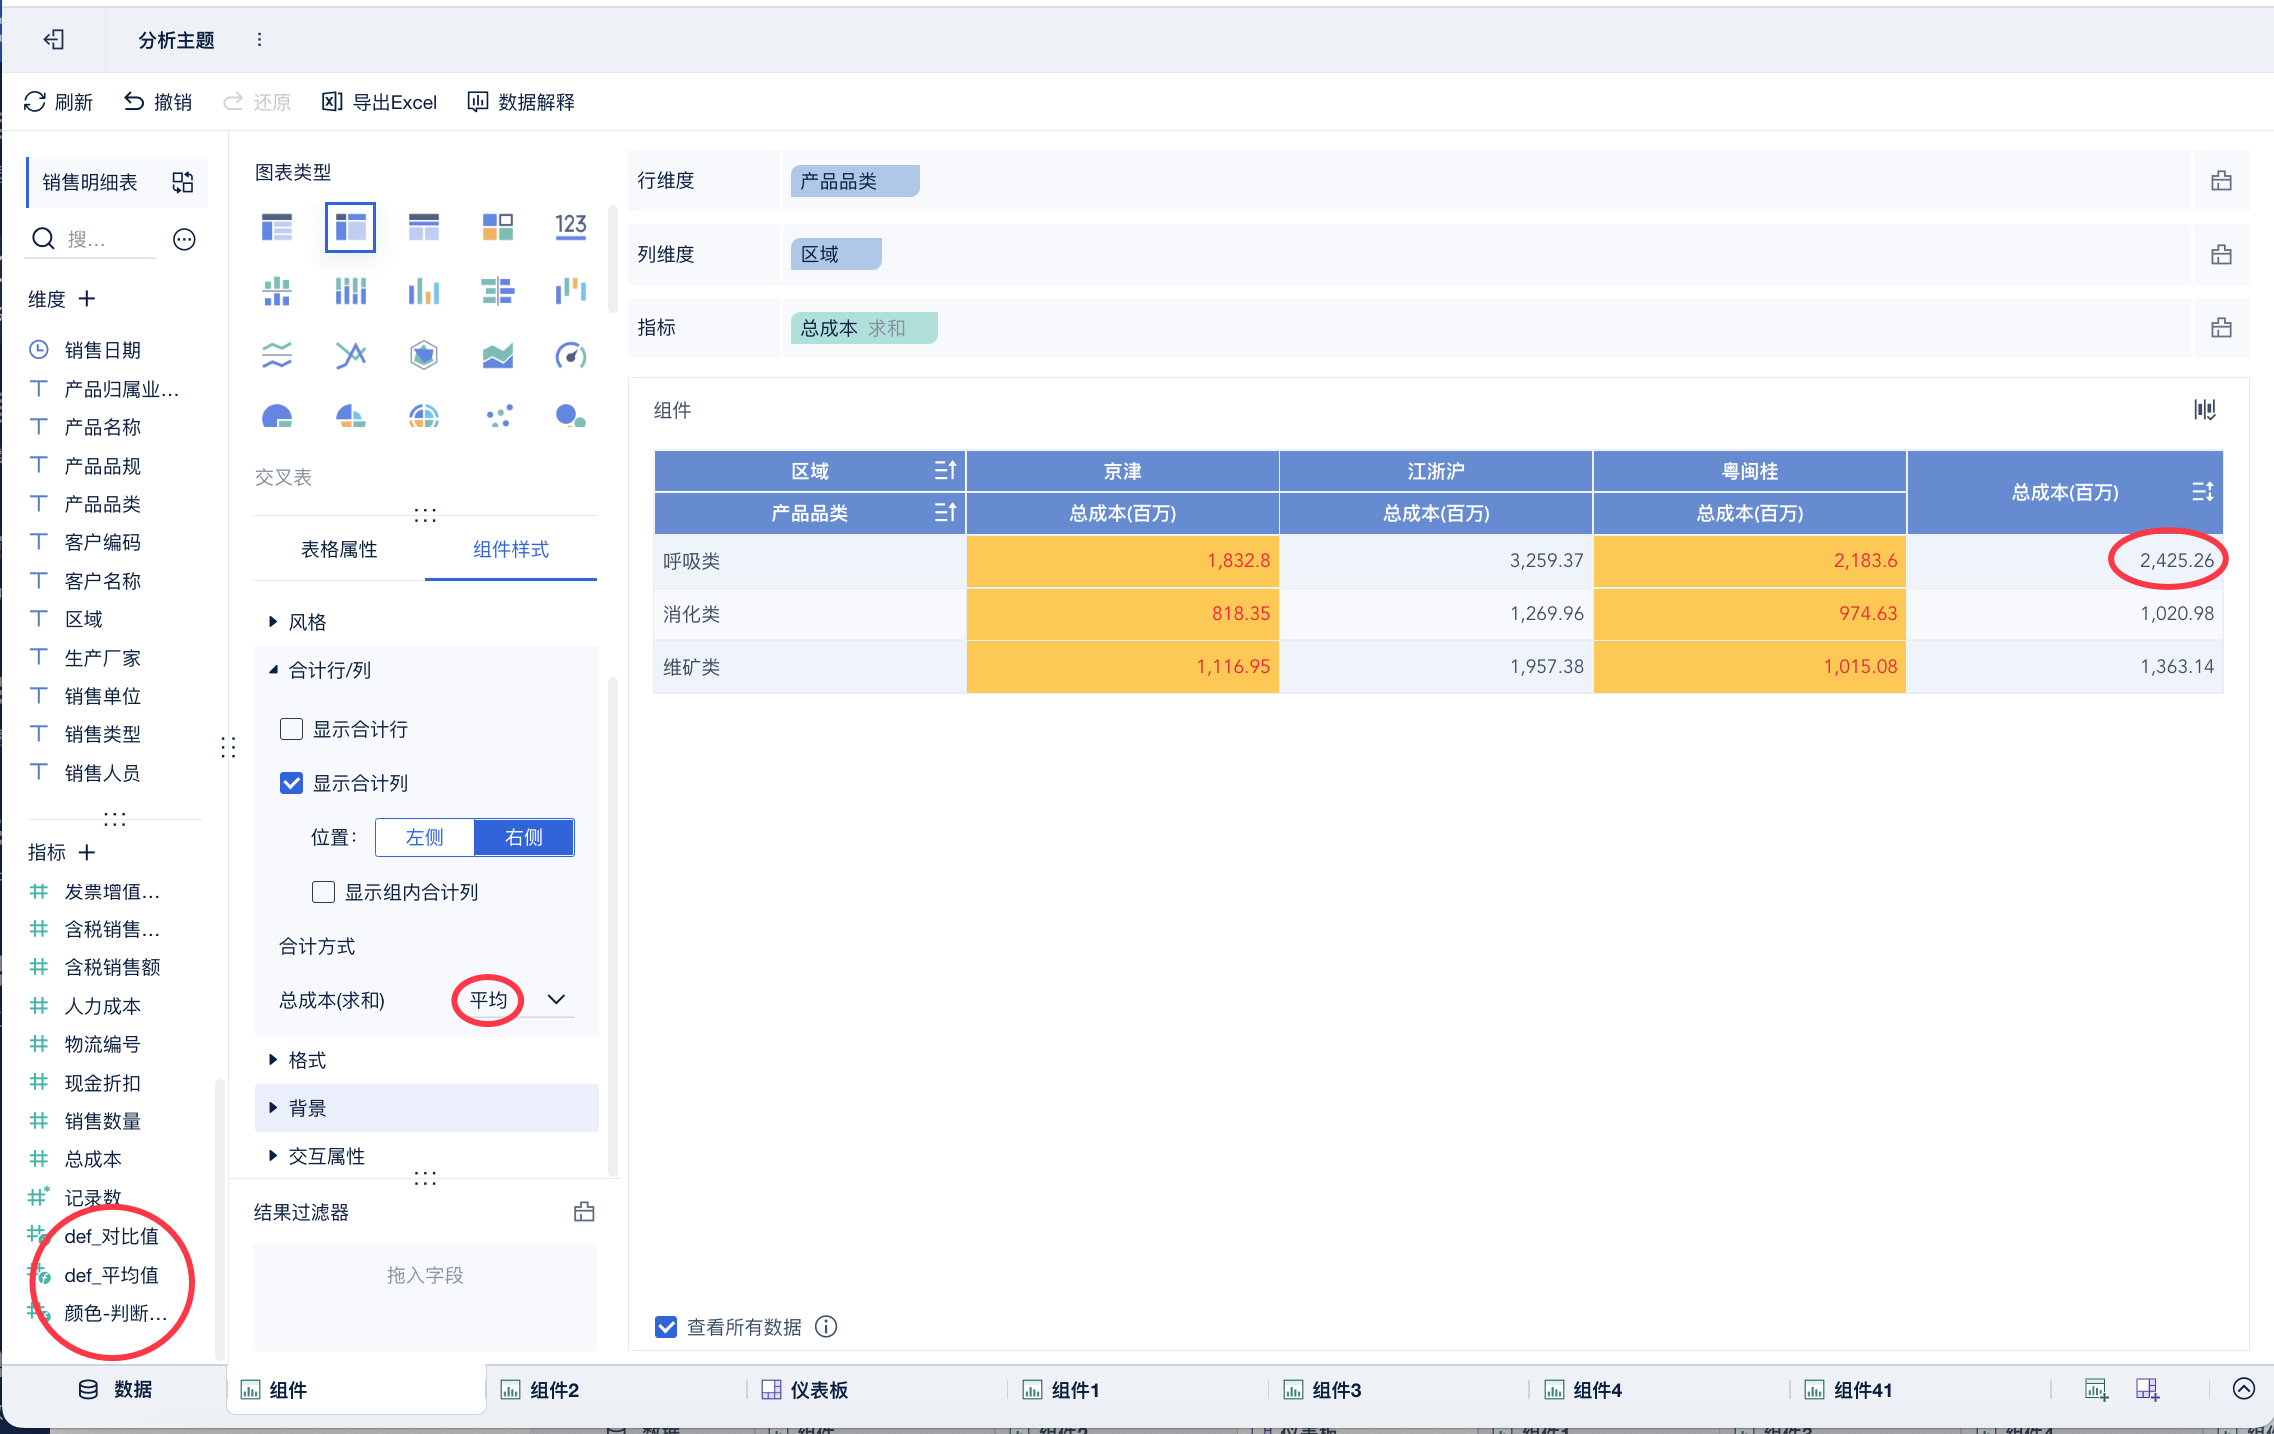
Task: Choose the KPI indicator card chart icon
Action: click(570, 226)
